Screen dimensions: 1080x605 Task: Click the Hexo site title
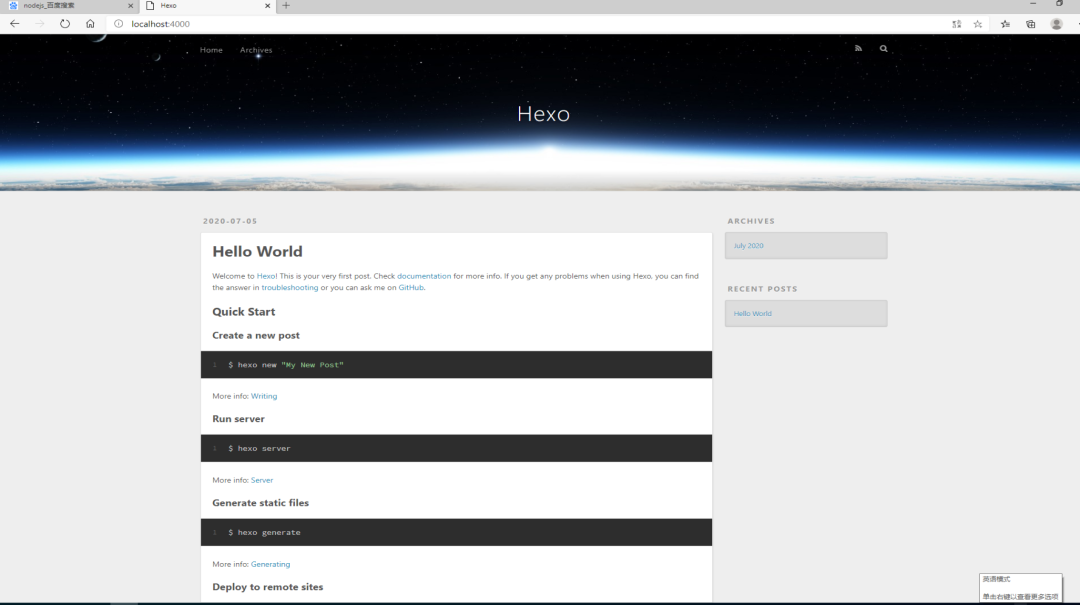pos(543,114)
